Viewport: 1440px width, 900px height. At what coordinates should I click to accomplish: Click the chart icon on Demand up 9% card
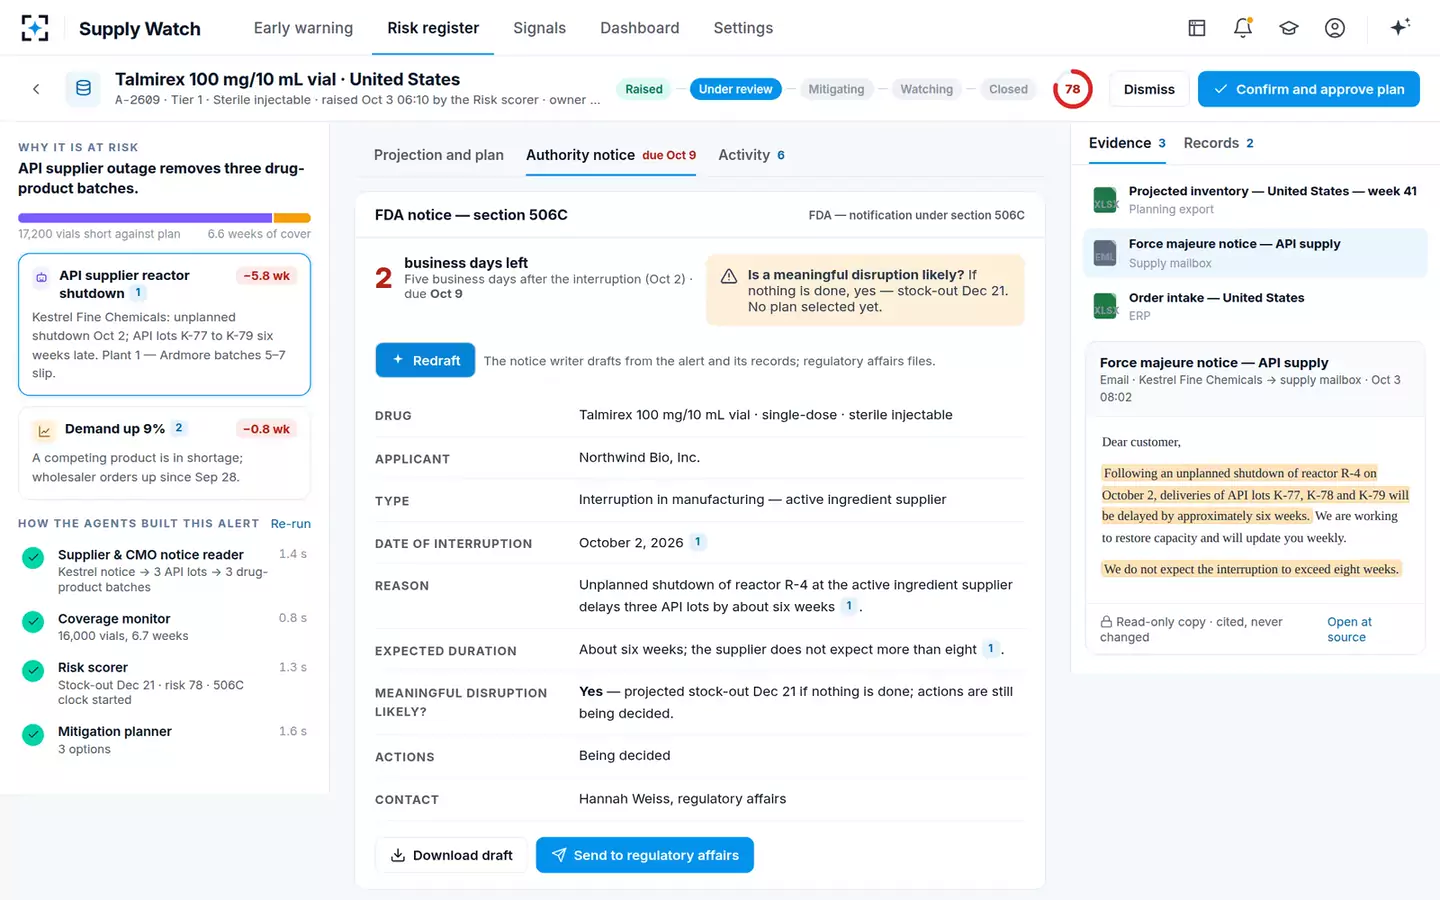(44, 431)
